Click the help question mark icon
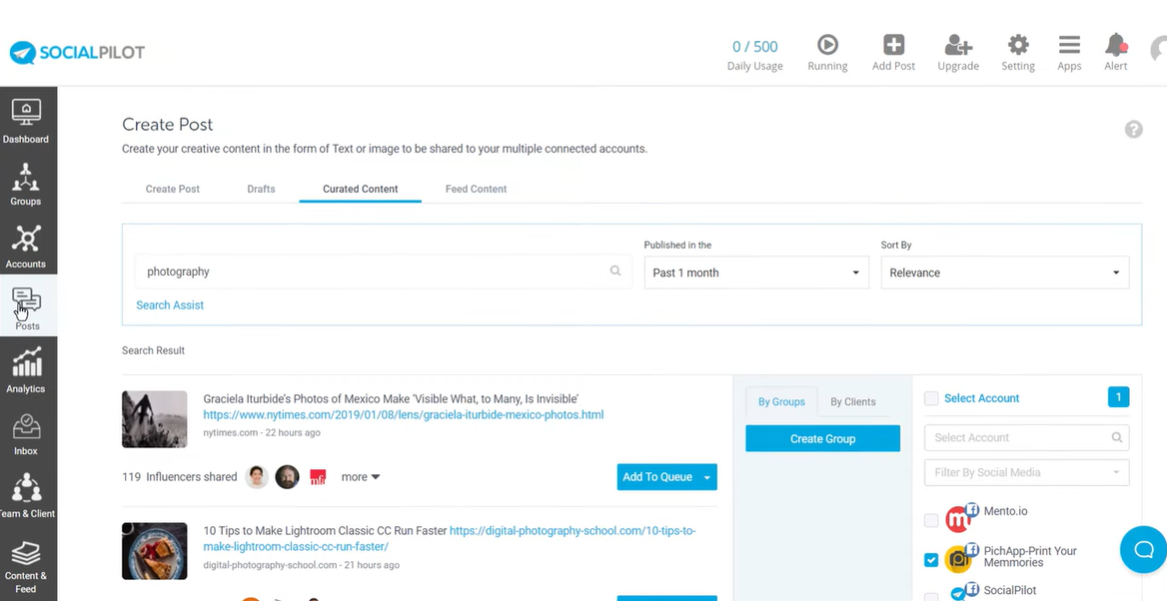Screen dimensions: 1167x601 click(x=1133, y=129)
